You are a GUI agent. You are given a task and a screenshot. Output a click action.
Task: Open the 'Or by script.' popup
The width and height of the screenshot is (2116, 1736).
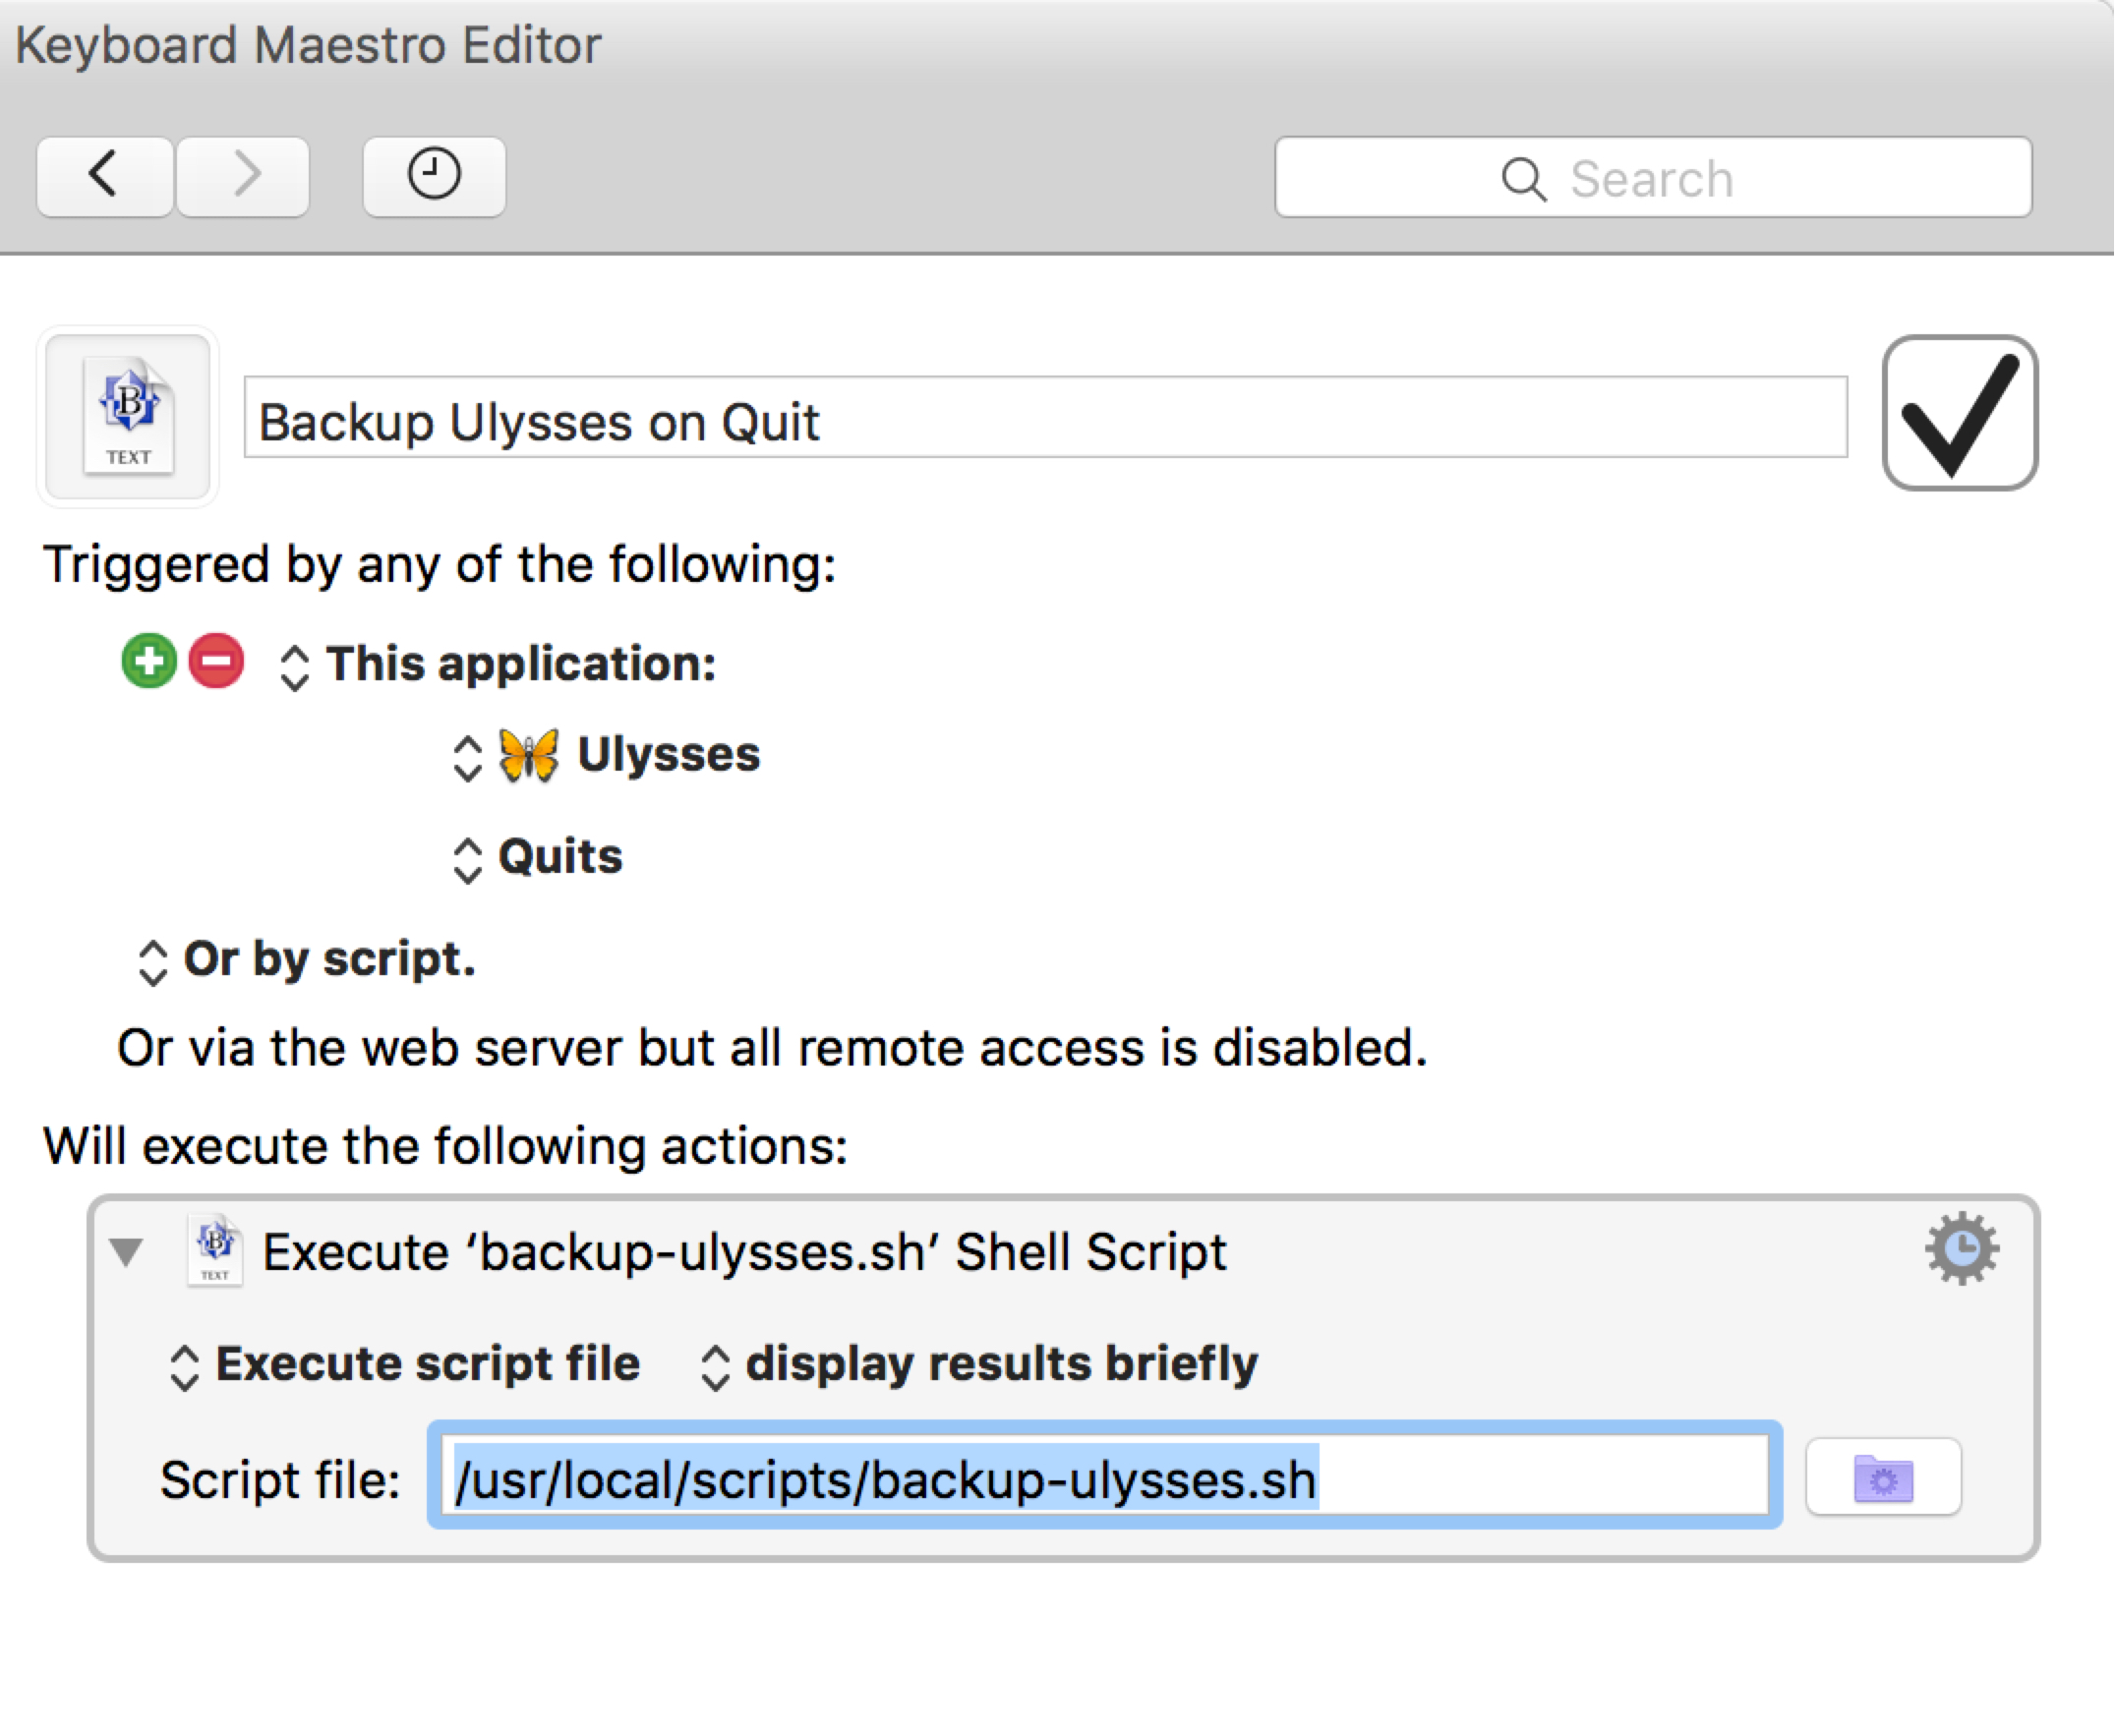tap(306, 960)
